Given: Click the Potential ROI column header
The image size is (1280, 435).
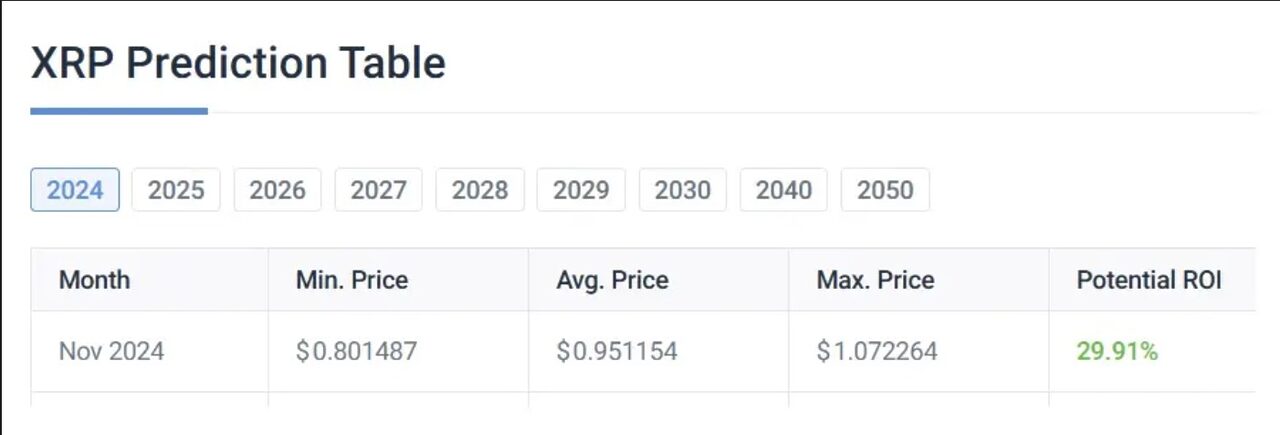Looking at the screenshot, I should click(x=1149, y=280).
